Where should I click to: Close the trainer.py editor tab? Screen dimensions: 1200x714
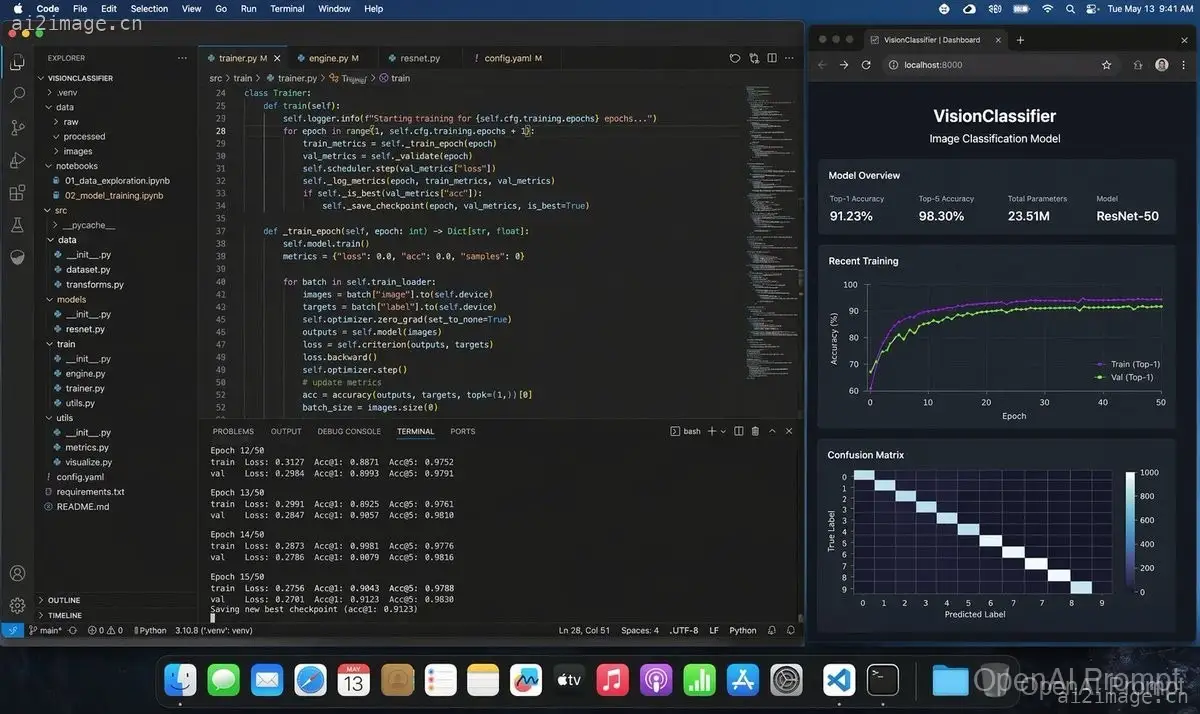click(x=276, y=58)
